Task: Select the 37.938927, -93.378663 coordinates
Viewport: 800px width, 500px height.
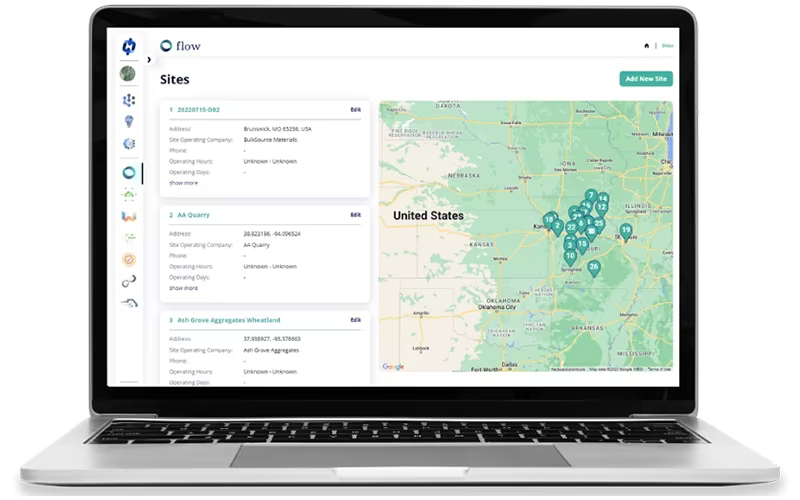Action: [x=272, y=339]
